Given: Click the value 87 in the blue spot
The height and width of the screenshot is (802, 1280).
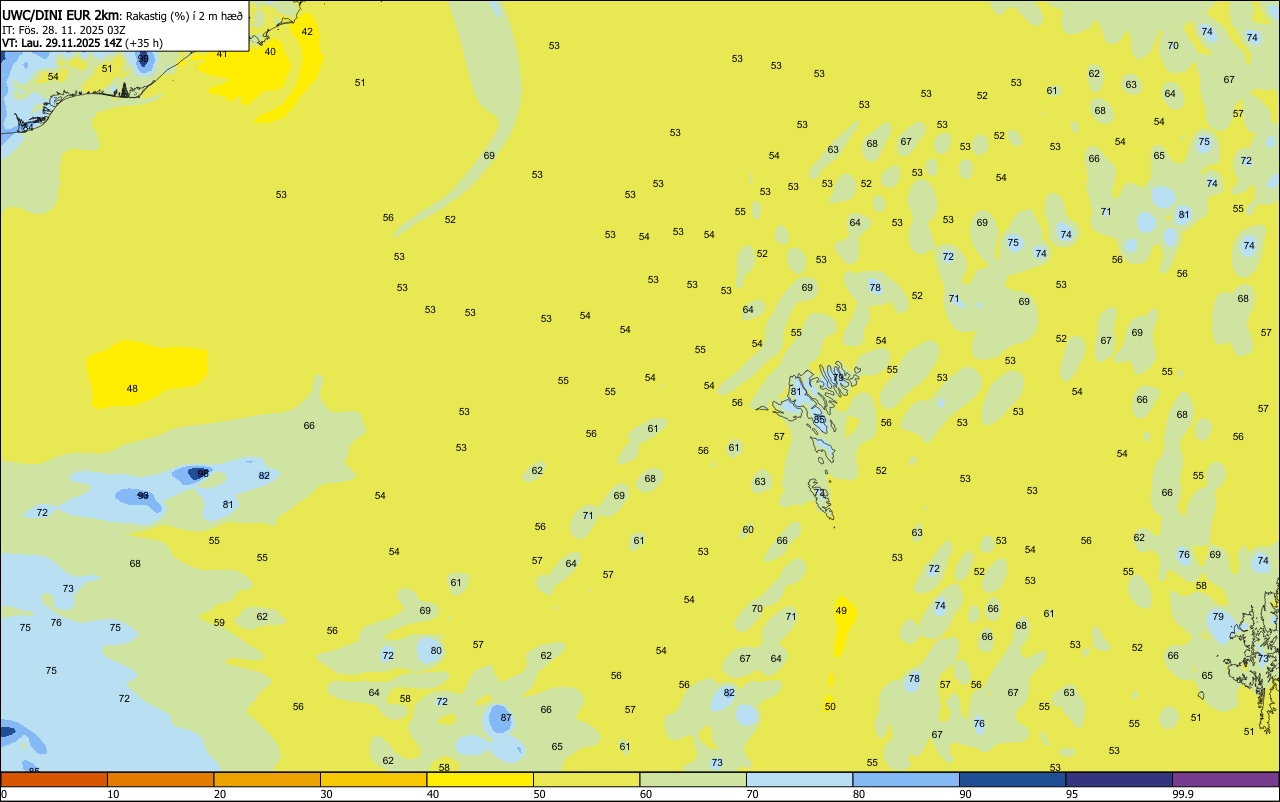Looking at the screenshot, I should (506, 718).
